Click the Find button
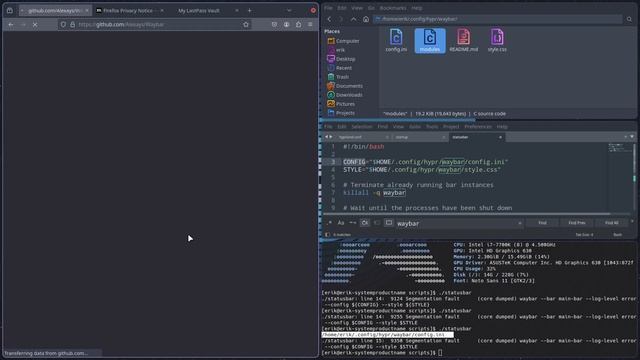The image size is (640, 360). tap(542, 223)
